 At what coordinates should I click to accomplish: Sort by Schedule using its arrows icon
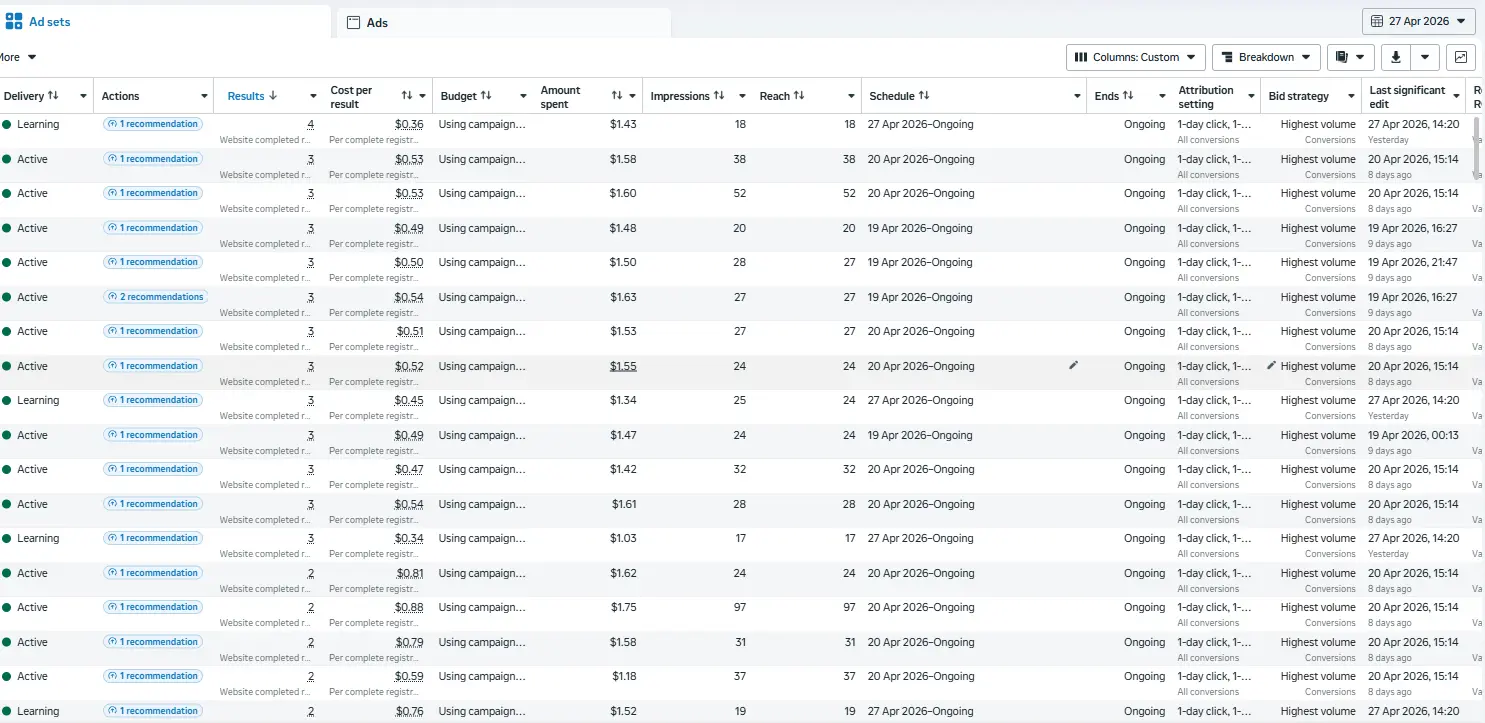pyautogui.click(x=924, y=96)
